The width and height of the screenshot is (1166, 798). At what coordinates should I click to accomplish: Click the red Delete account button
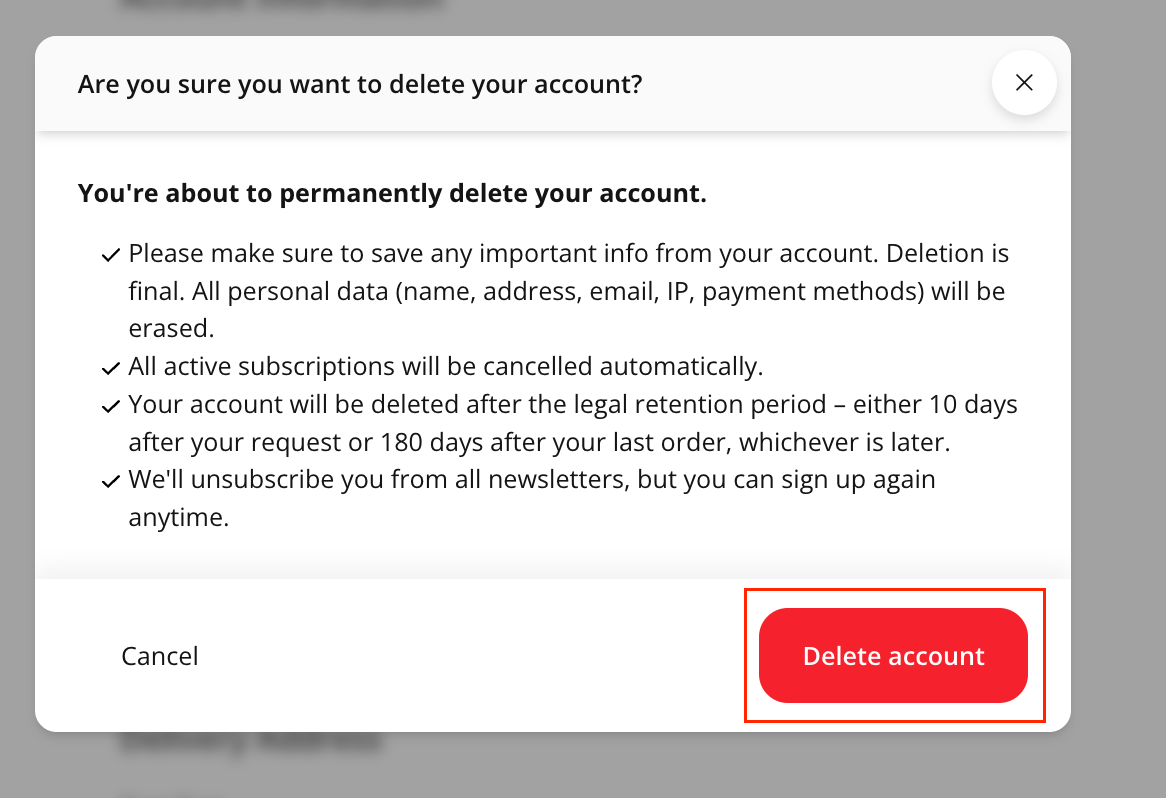point(893,656)
